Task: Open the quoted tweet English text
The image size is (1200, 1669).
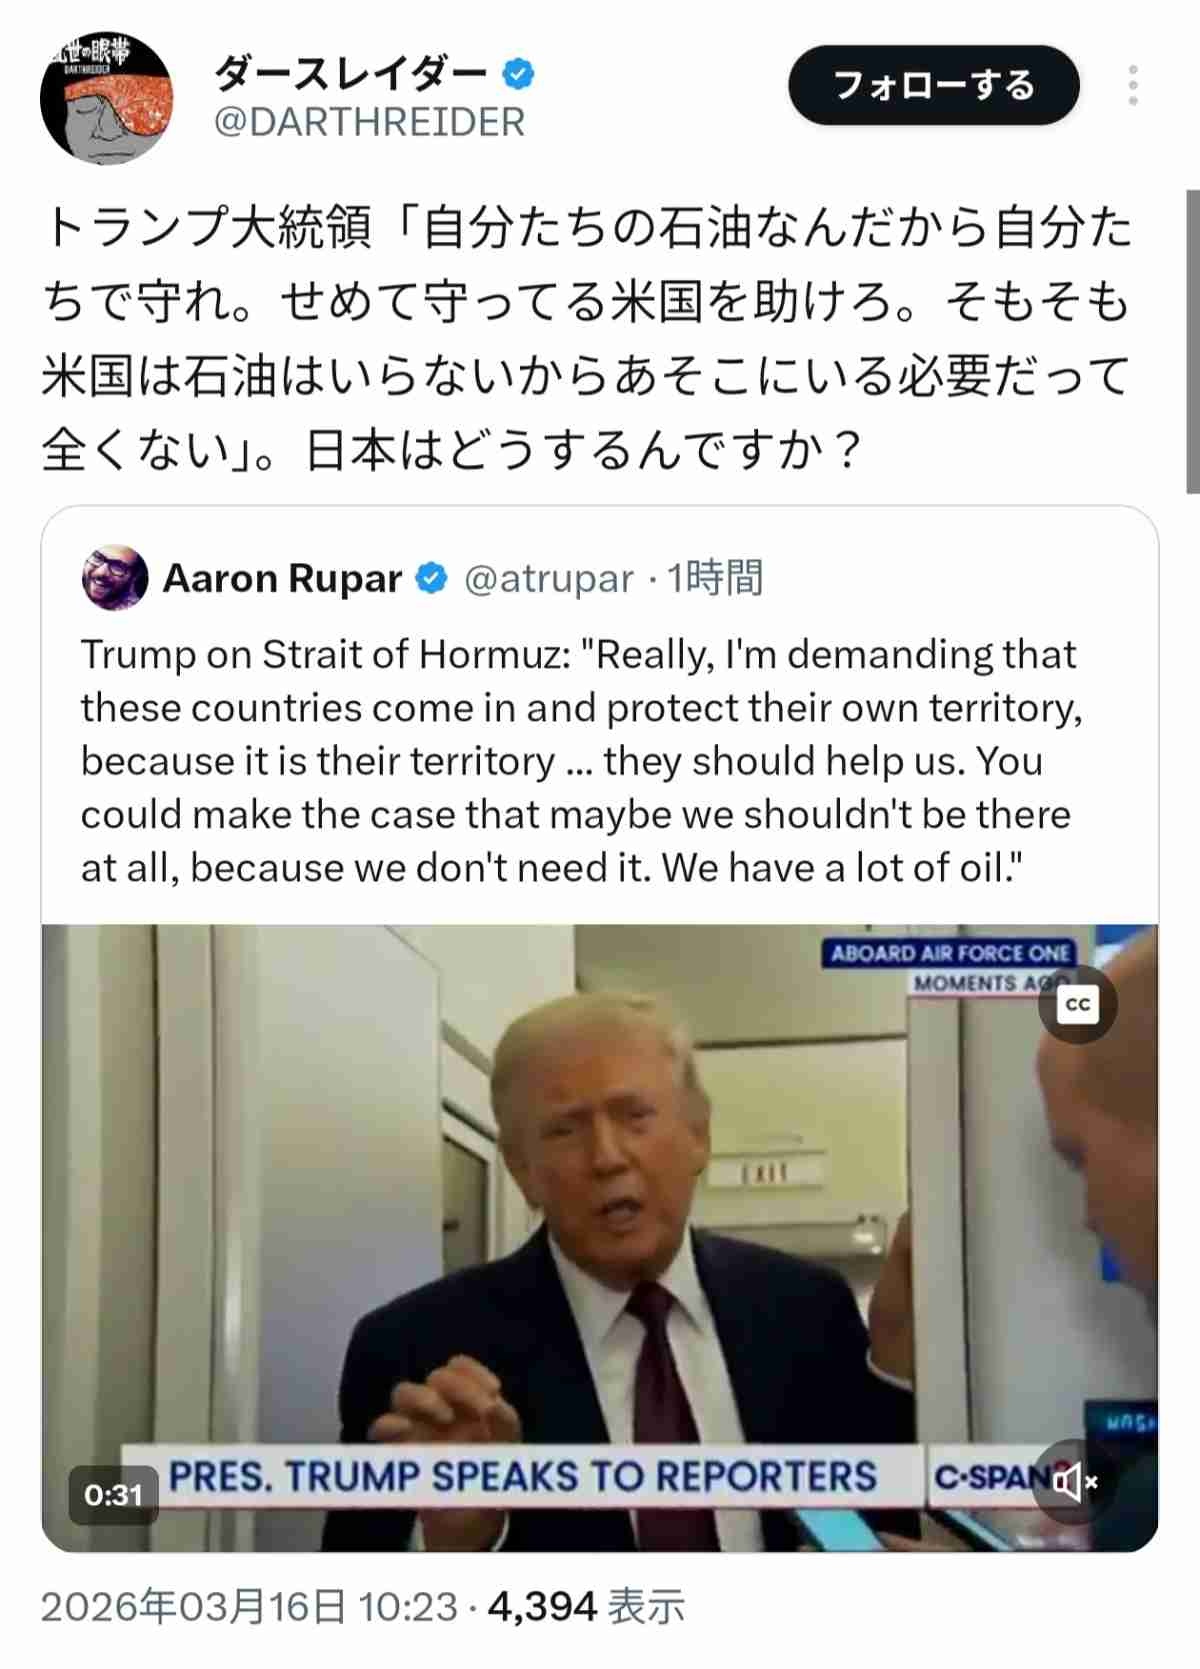Action: pos(581,761)
